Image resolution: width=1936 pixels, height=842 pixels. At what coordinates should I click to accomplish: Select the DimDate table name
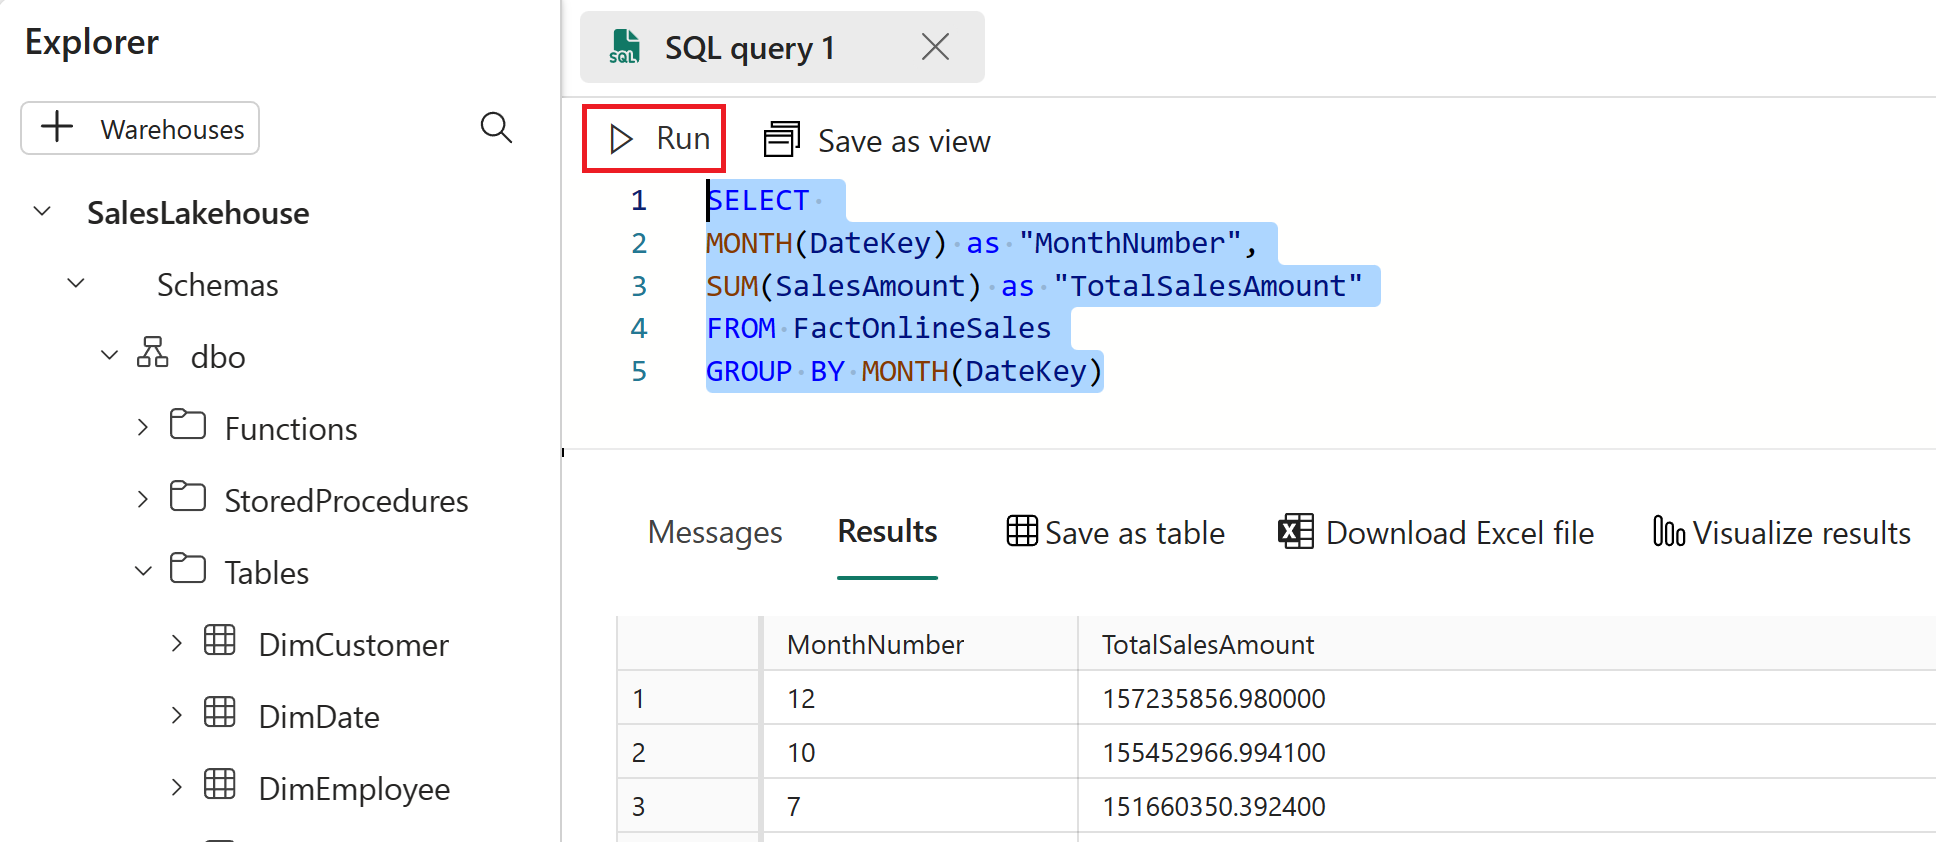[x=319, y=717]
